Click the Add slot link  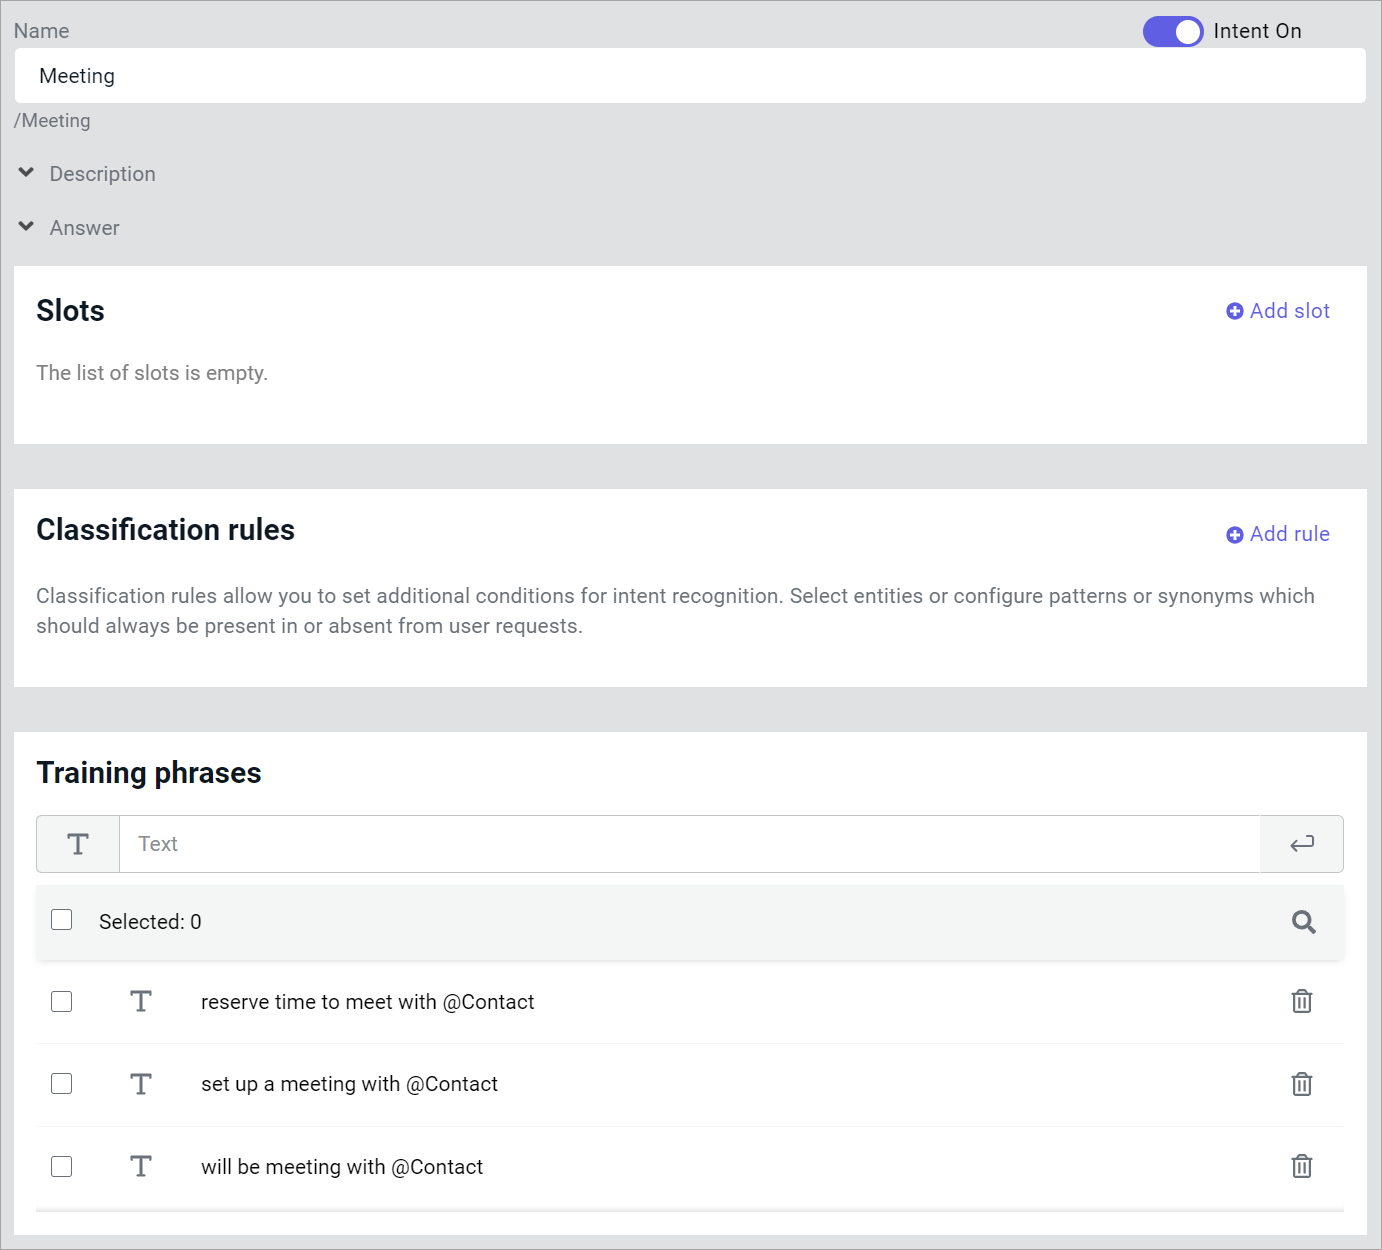pyautogui.click(x=1289, y=311)
